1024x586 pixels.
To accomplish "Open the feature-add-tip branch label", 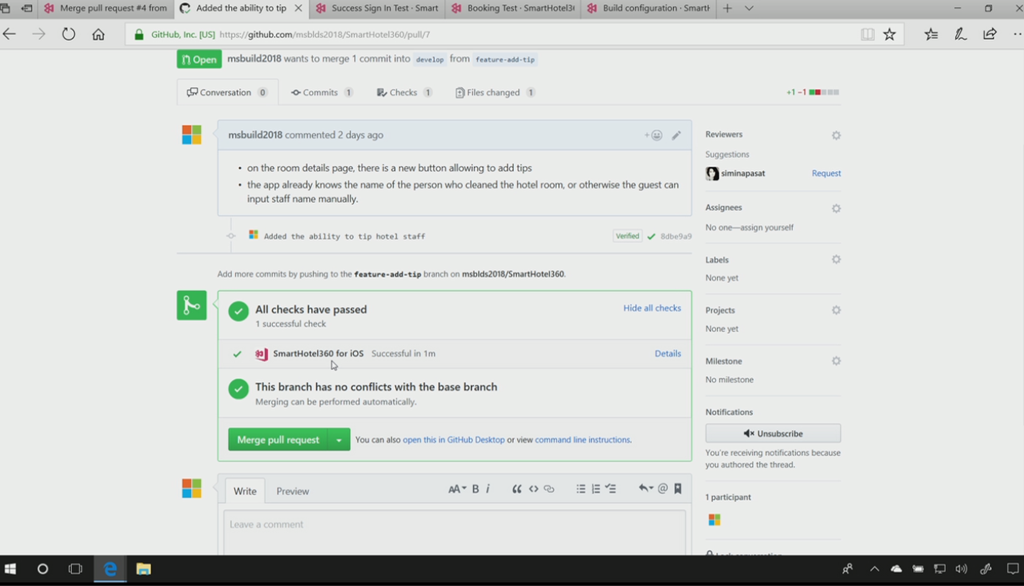I will click(505, 59).
